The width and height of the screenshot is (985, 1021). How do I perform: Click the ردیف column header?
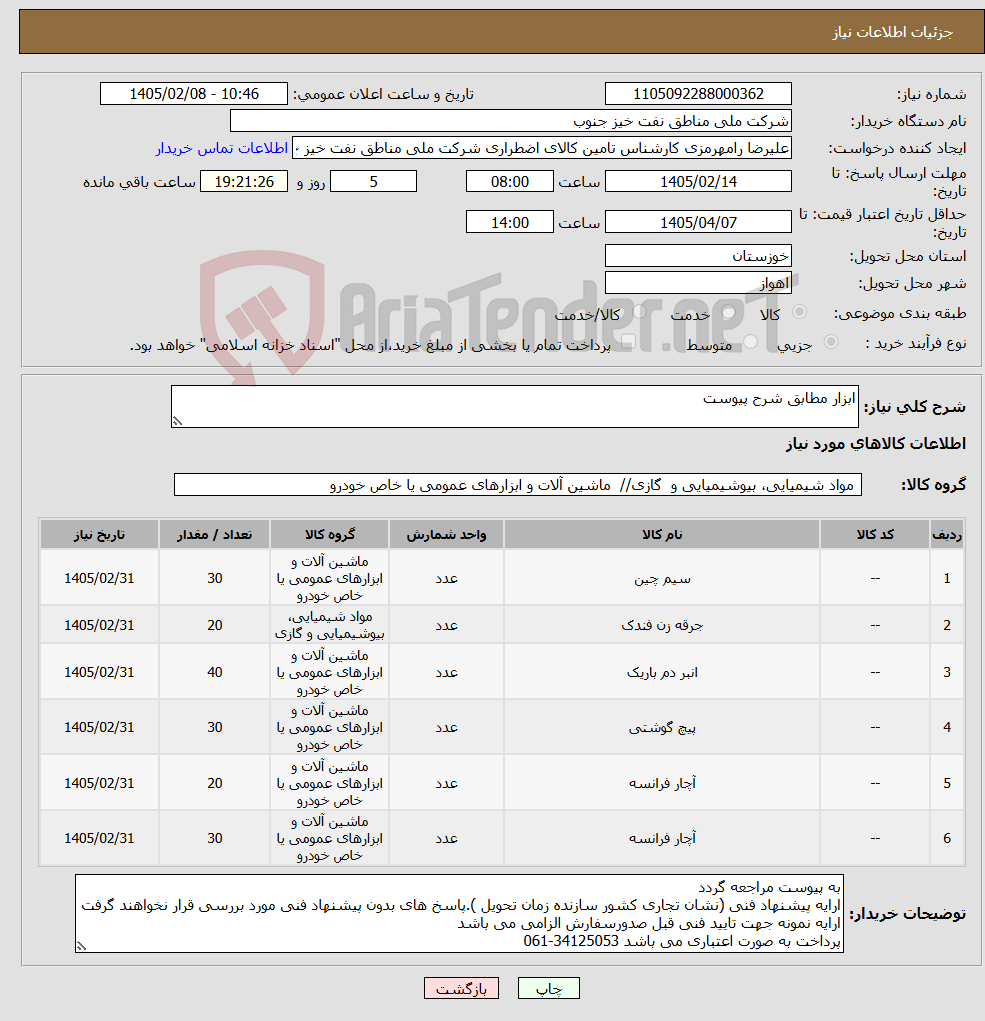coord(947,535)
